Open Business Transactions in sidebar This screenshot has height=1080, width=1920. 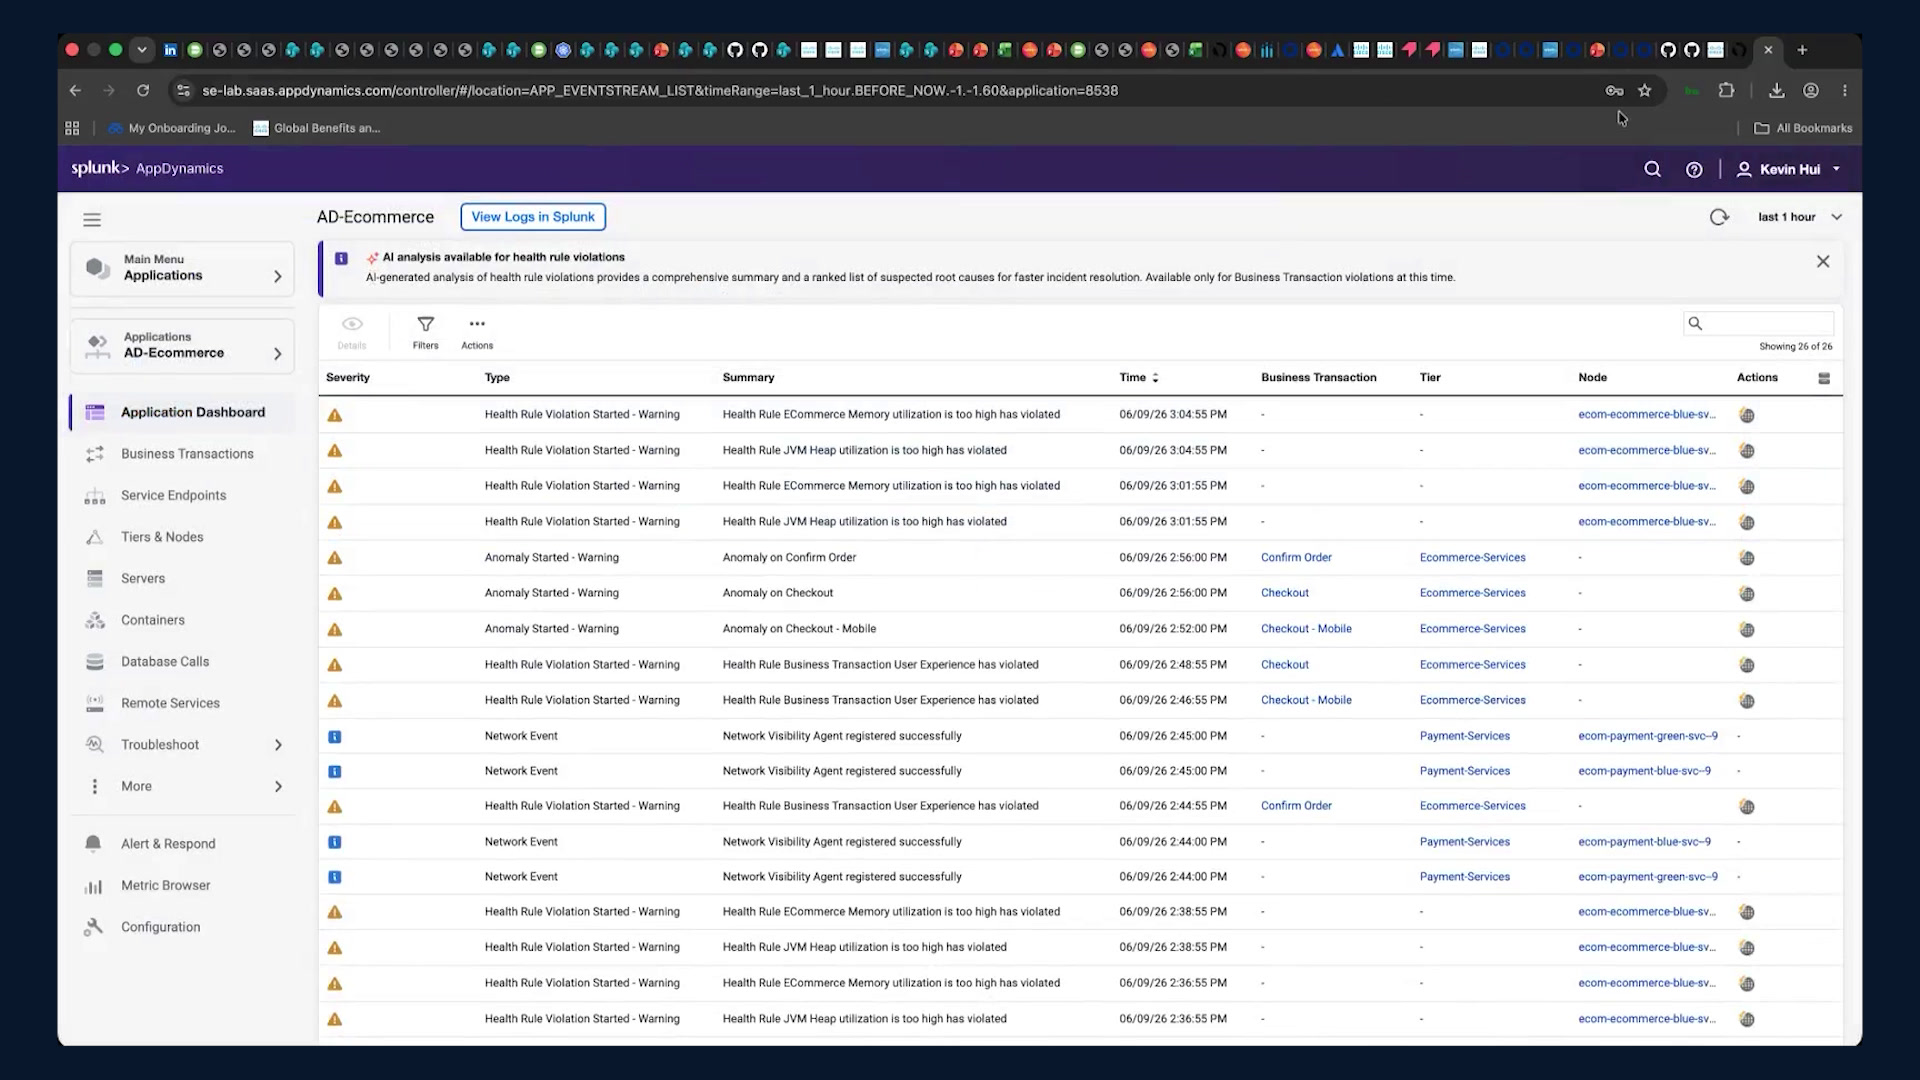[187, 454]
